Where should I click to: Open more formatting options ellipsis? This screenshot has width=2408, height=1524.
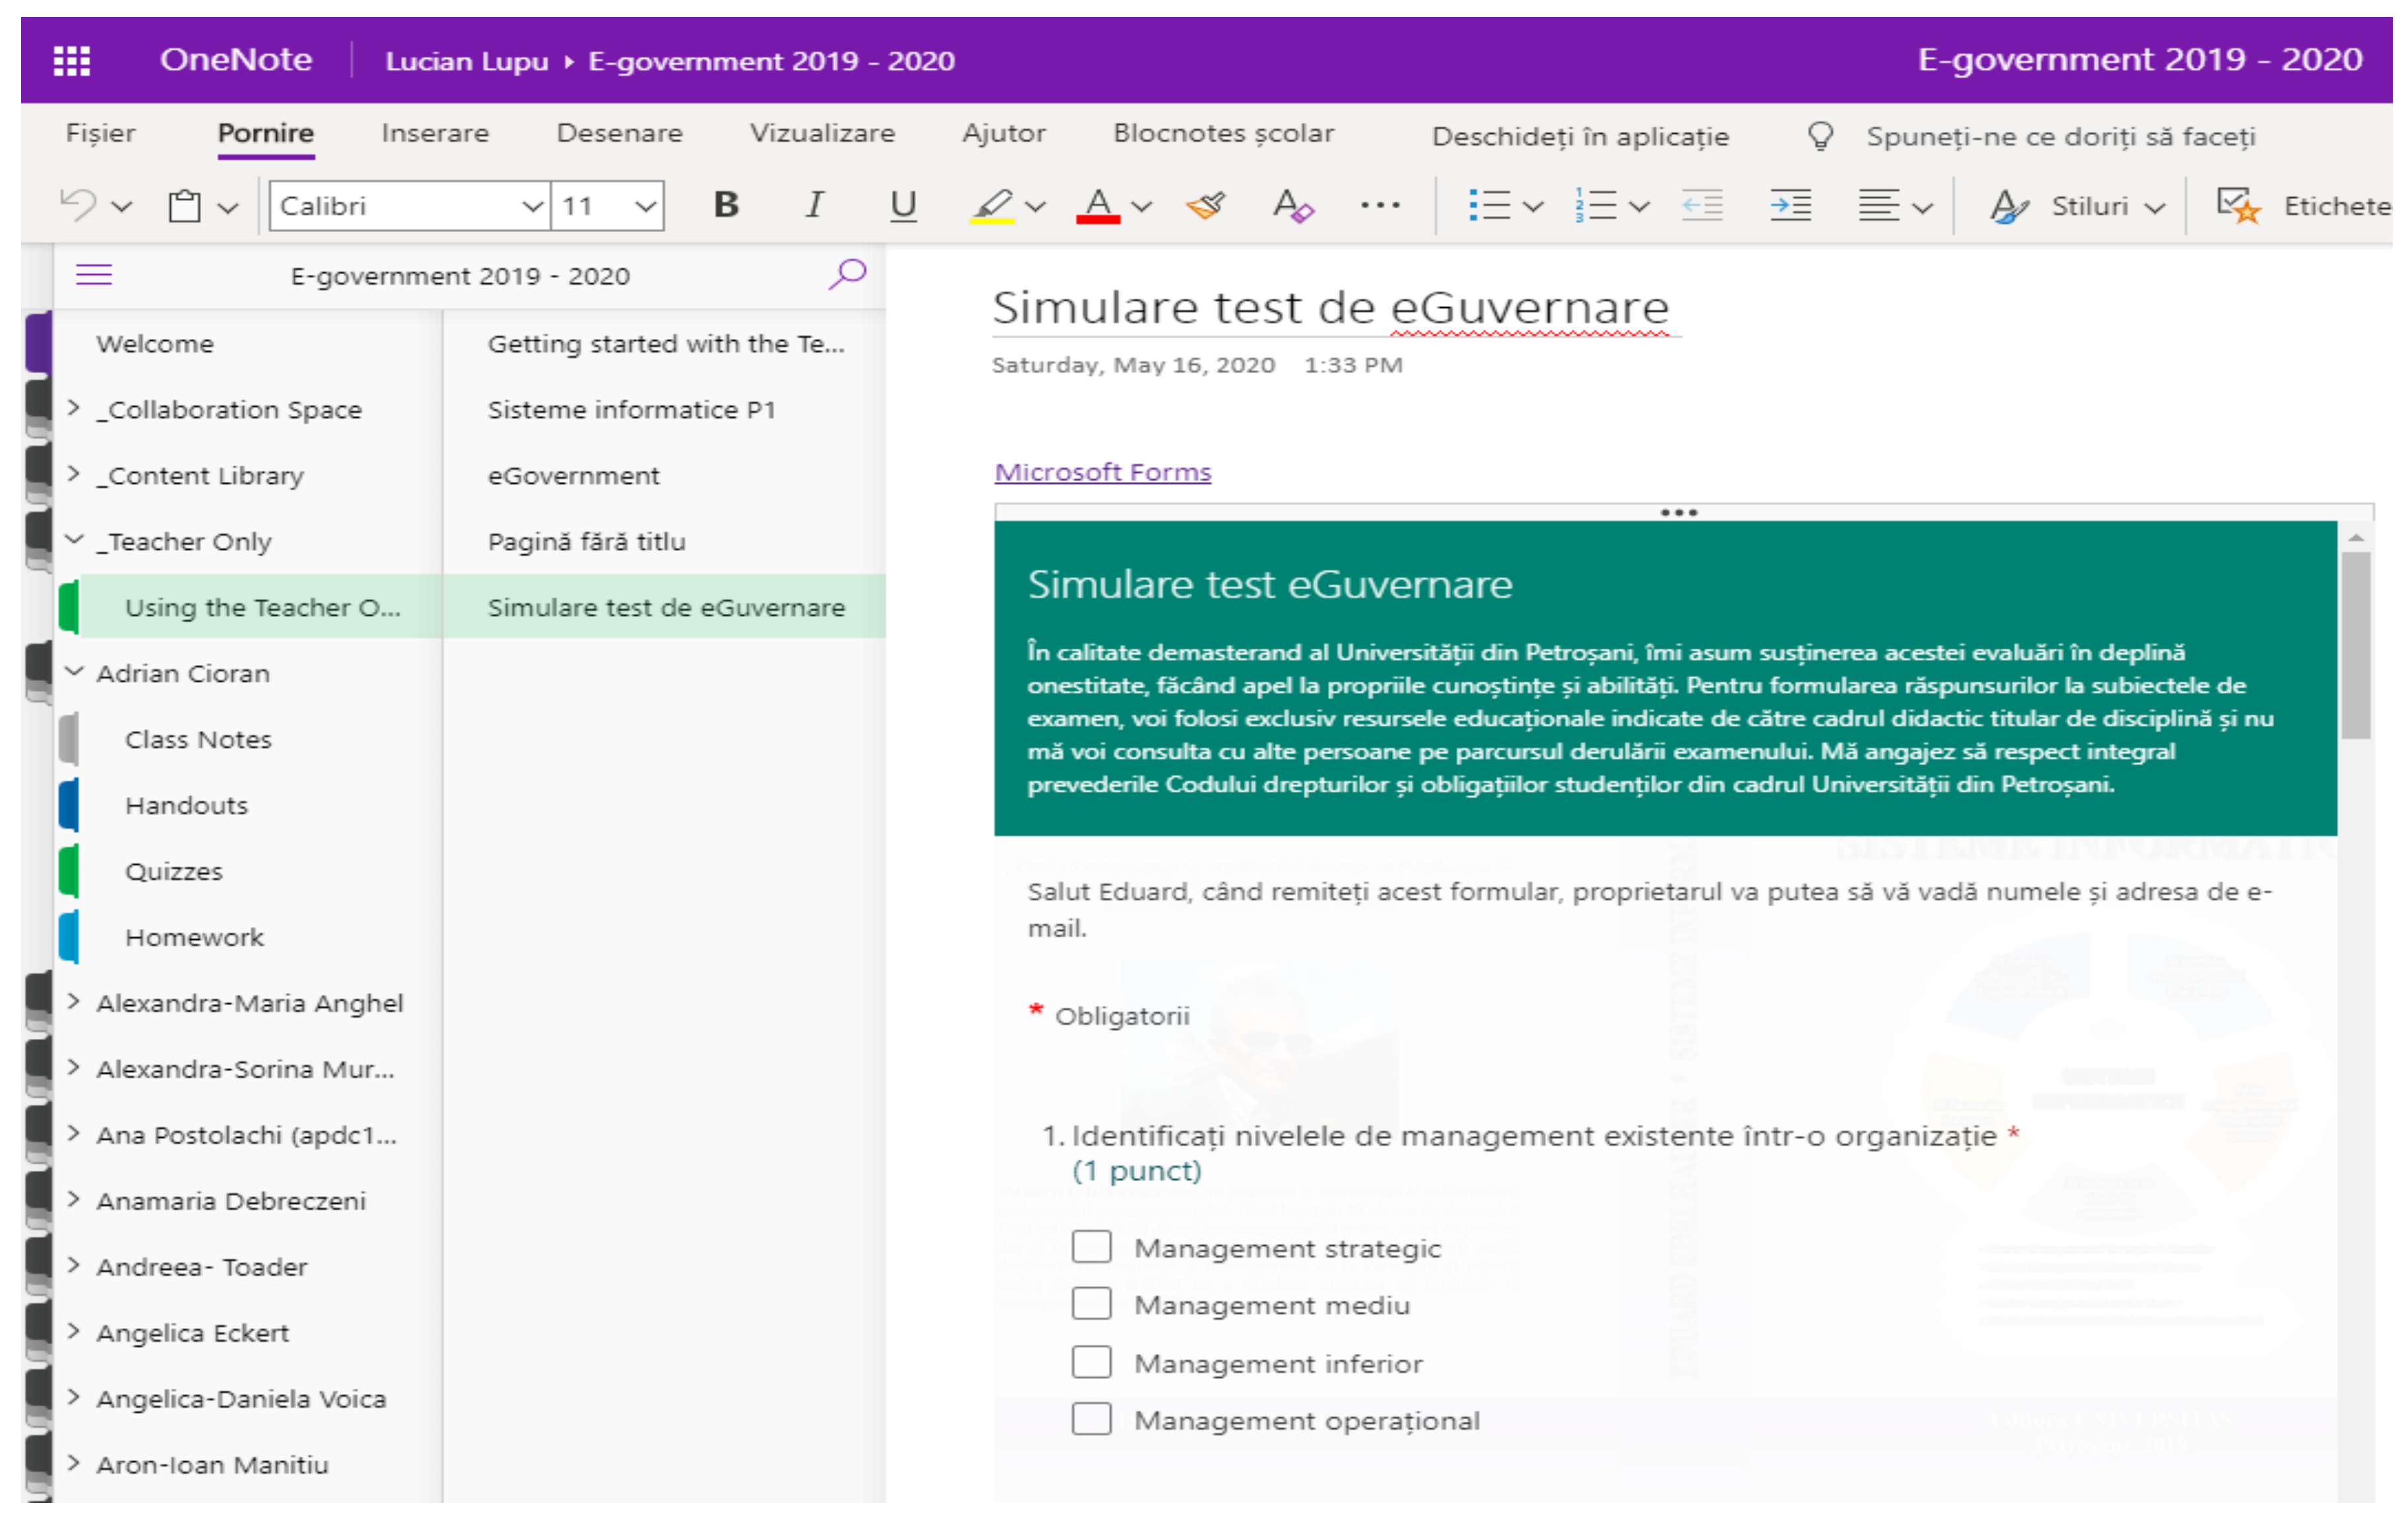pyautogui.click(x=1381, y=206)
